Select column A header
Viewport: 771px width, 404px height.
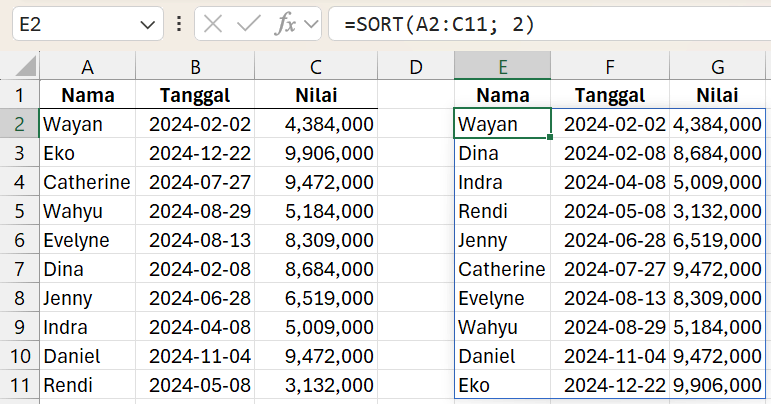point(88,66)
